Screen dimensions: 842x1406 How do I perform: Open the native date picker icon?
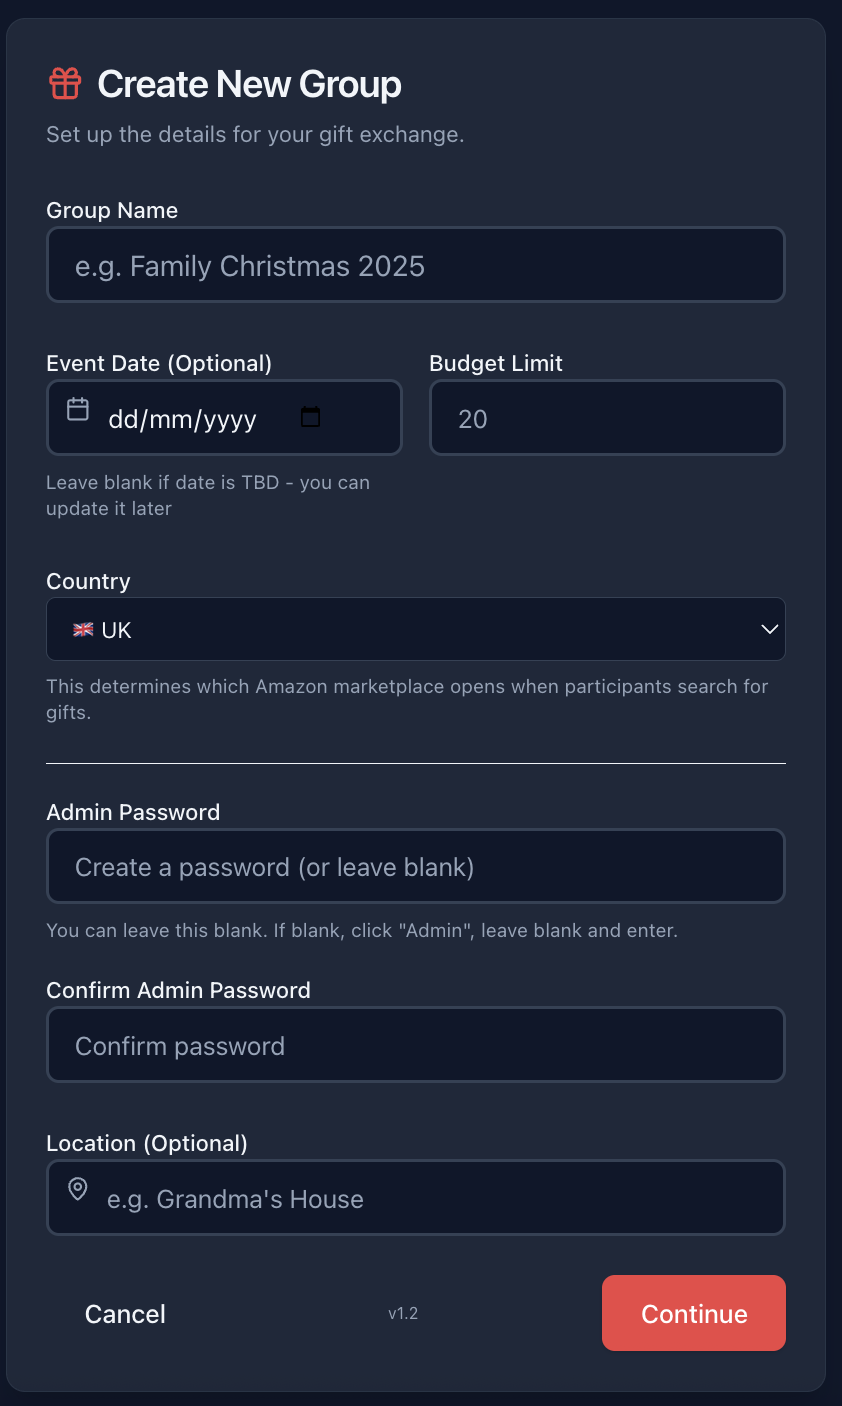[x=310, y=417]
